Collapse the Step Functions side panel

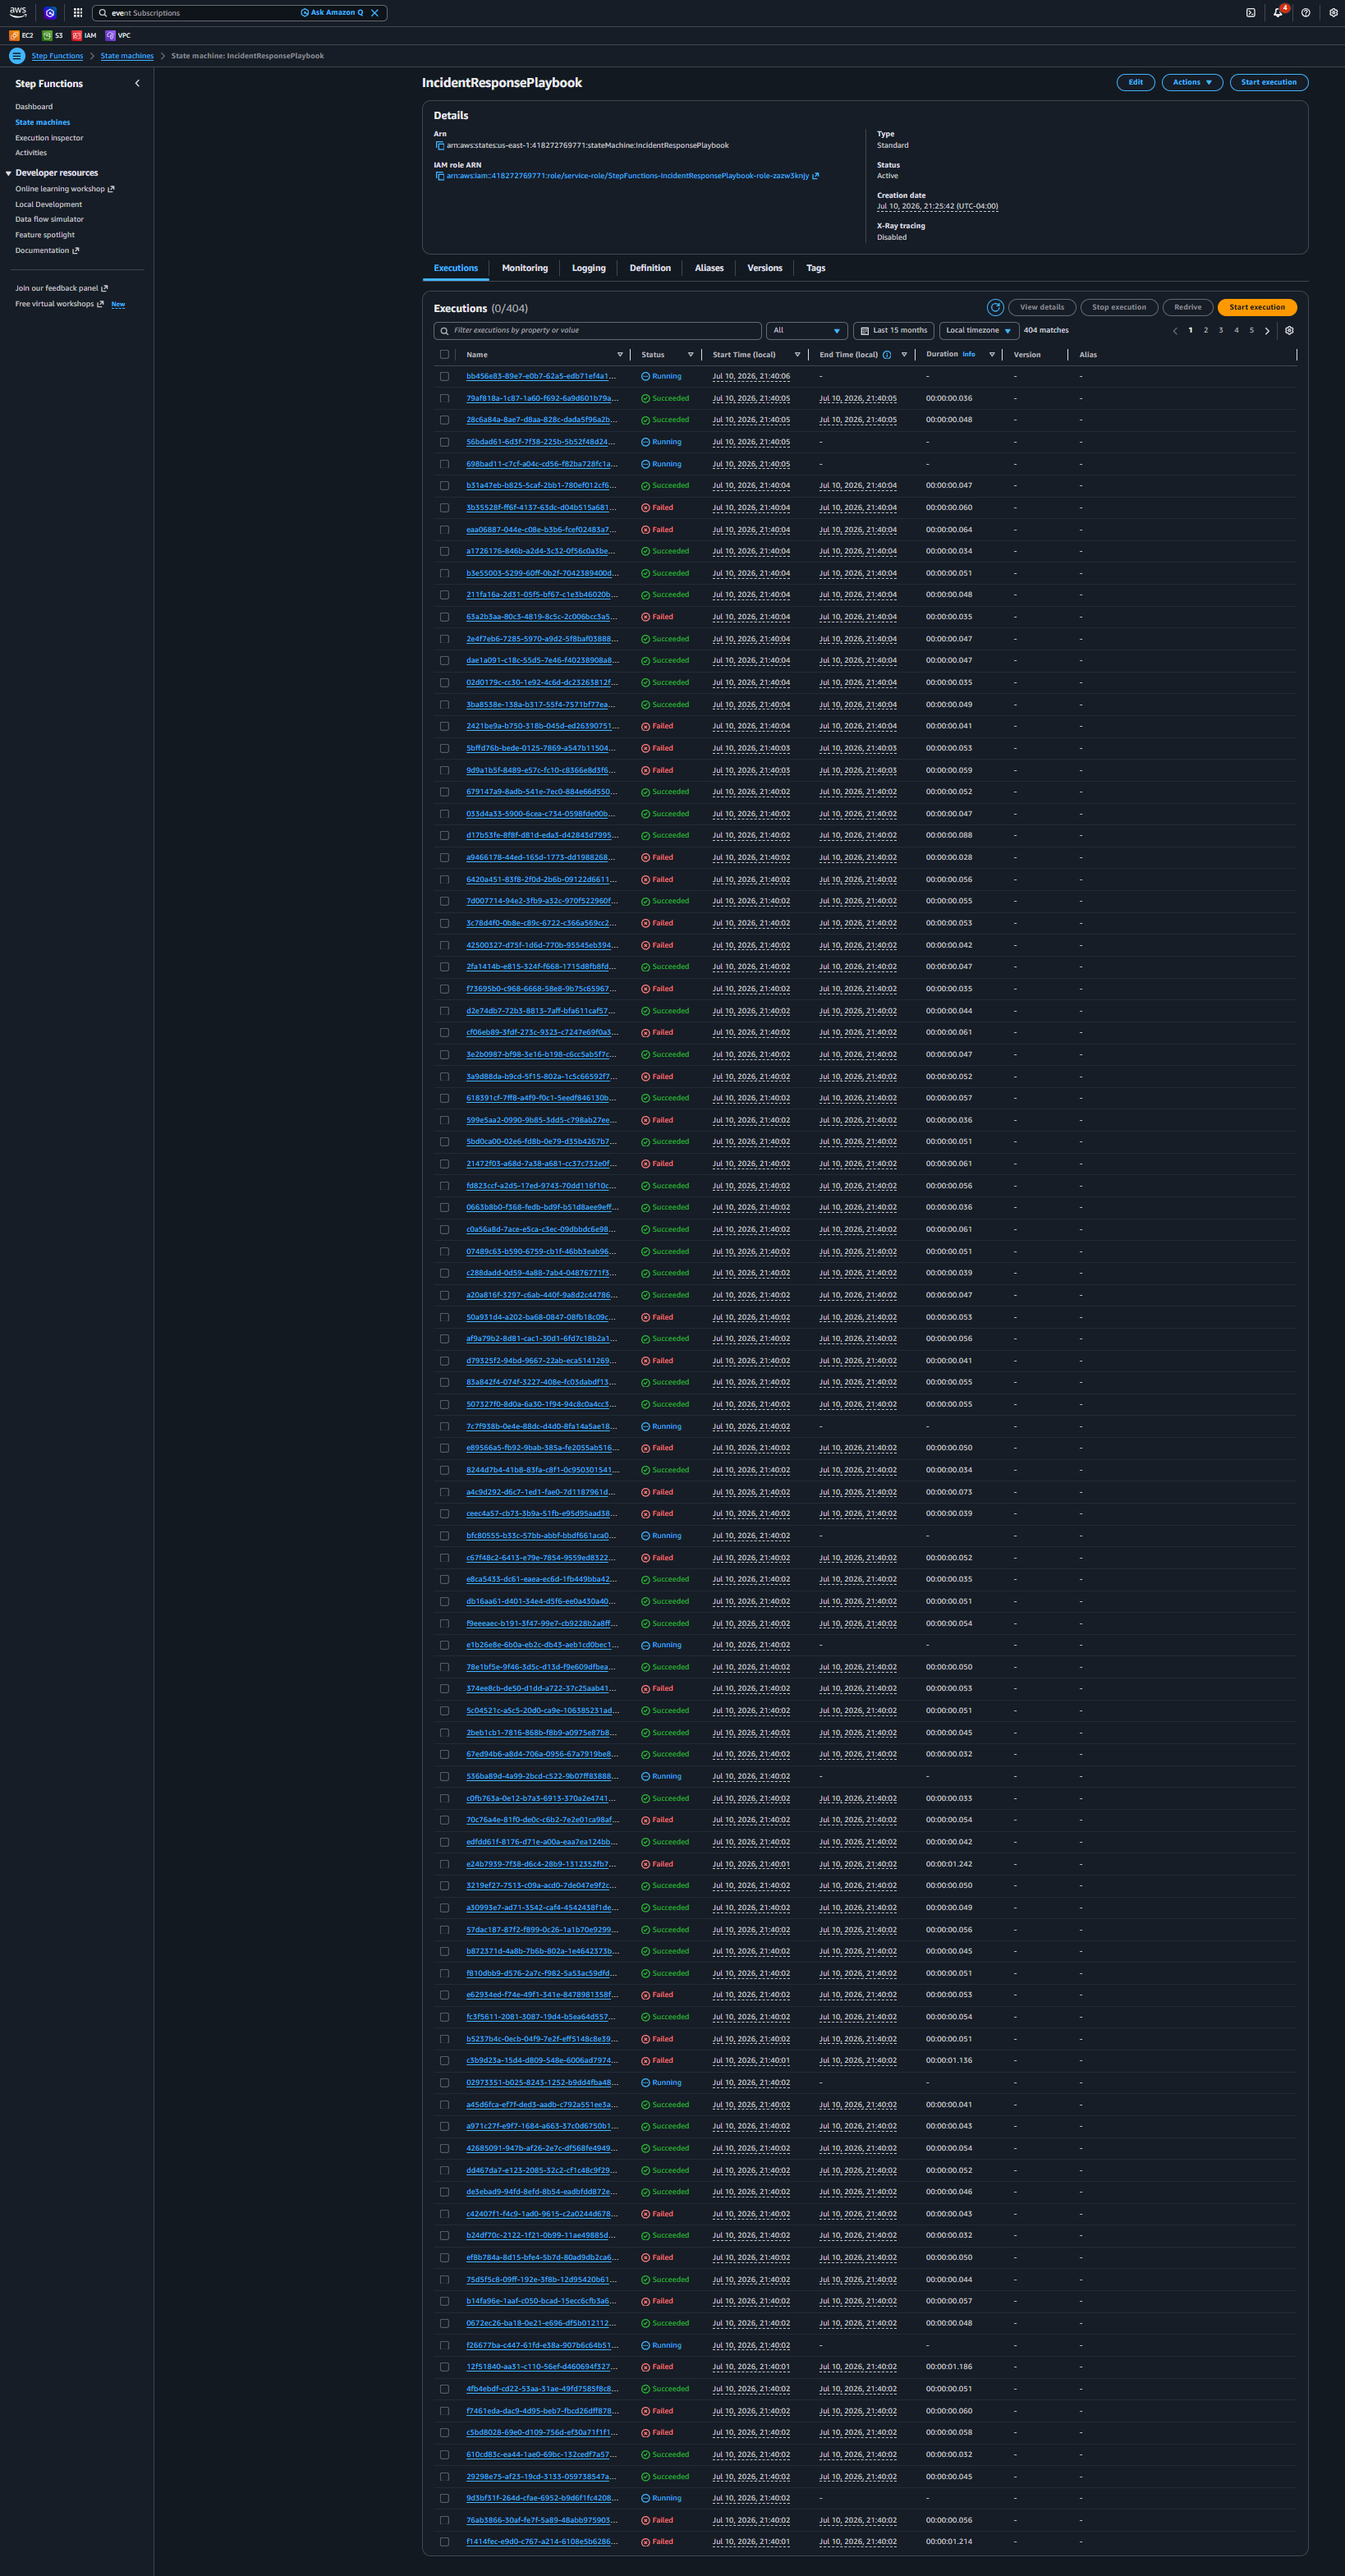tap(137, 84)
